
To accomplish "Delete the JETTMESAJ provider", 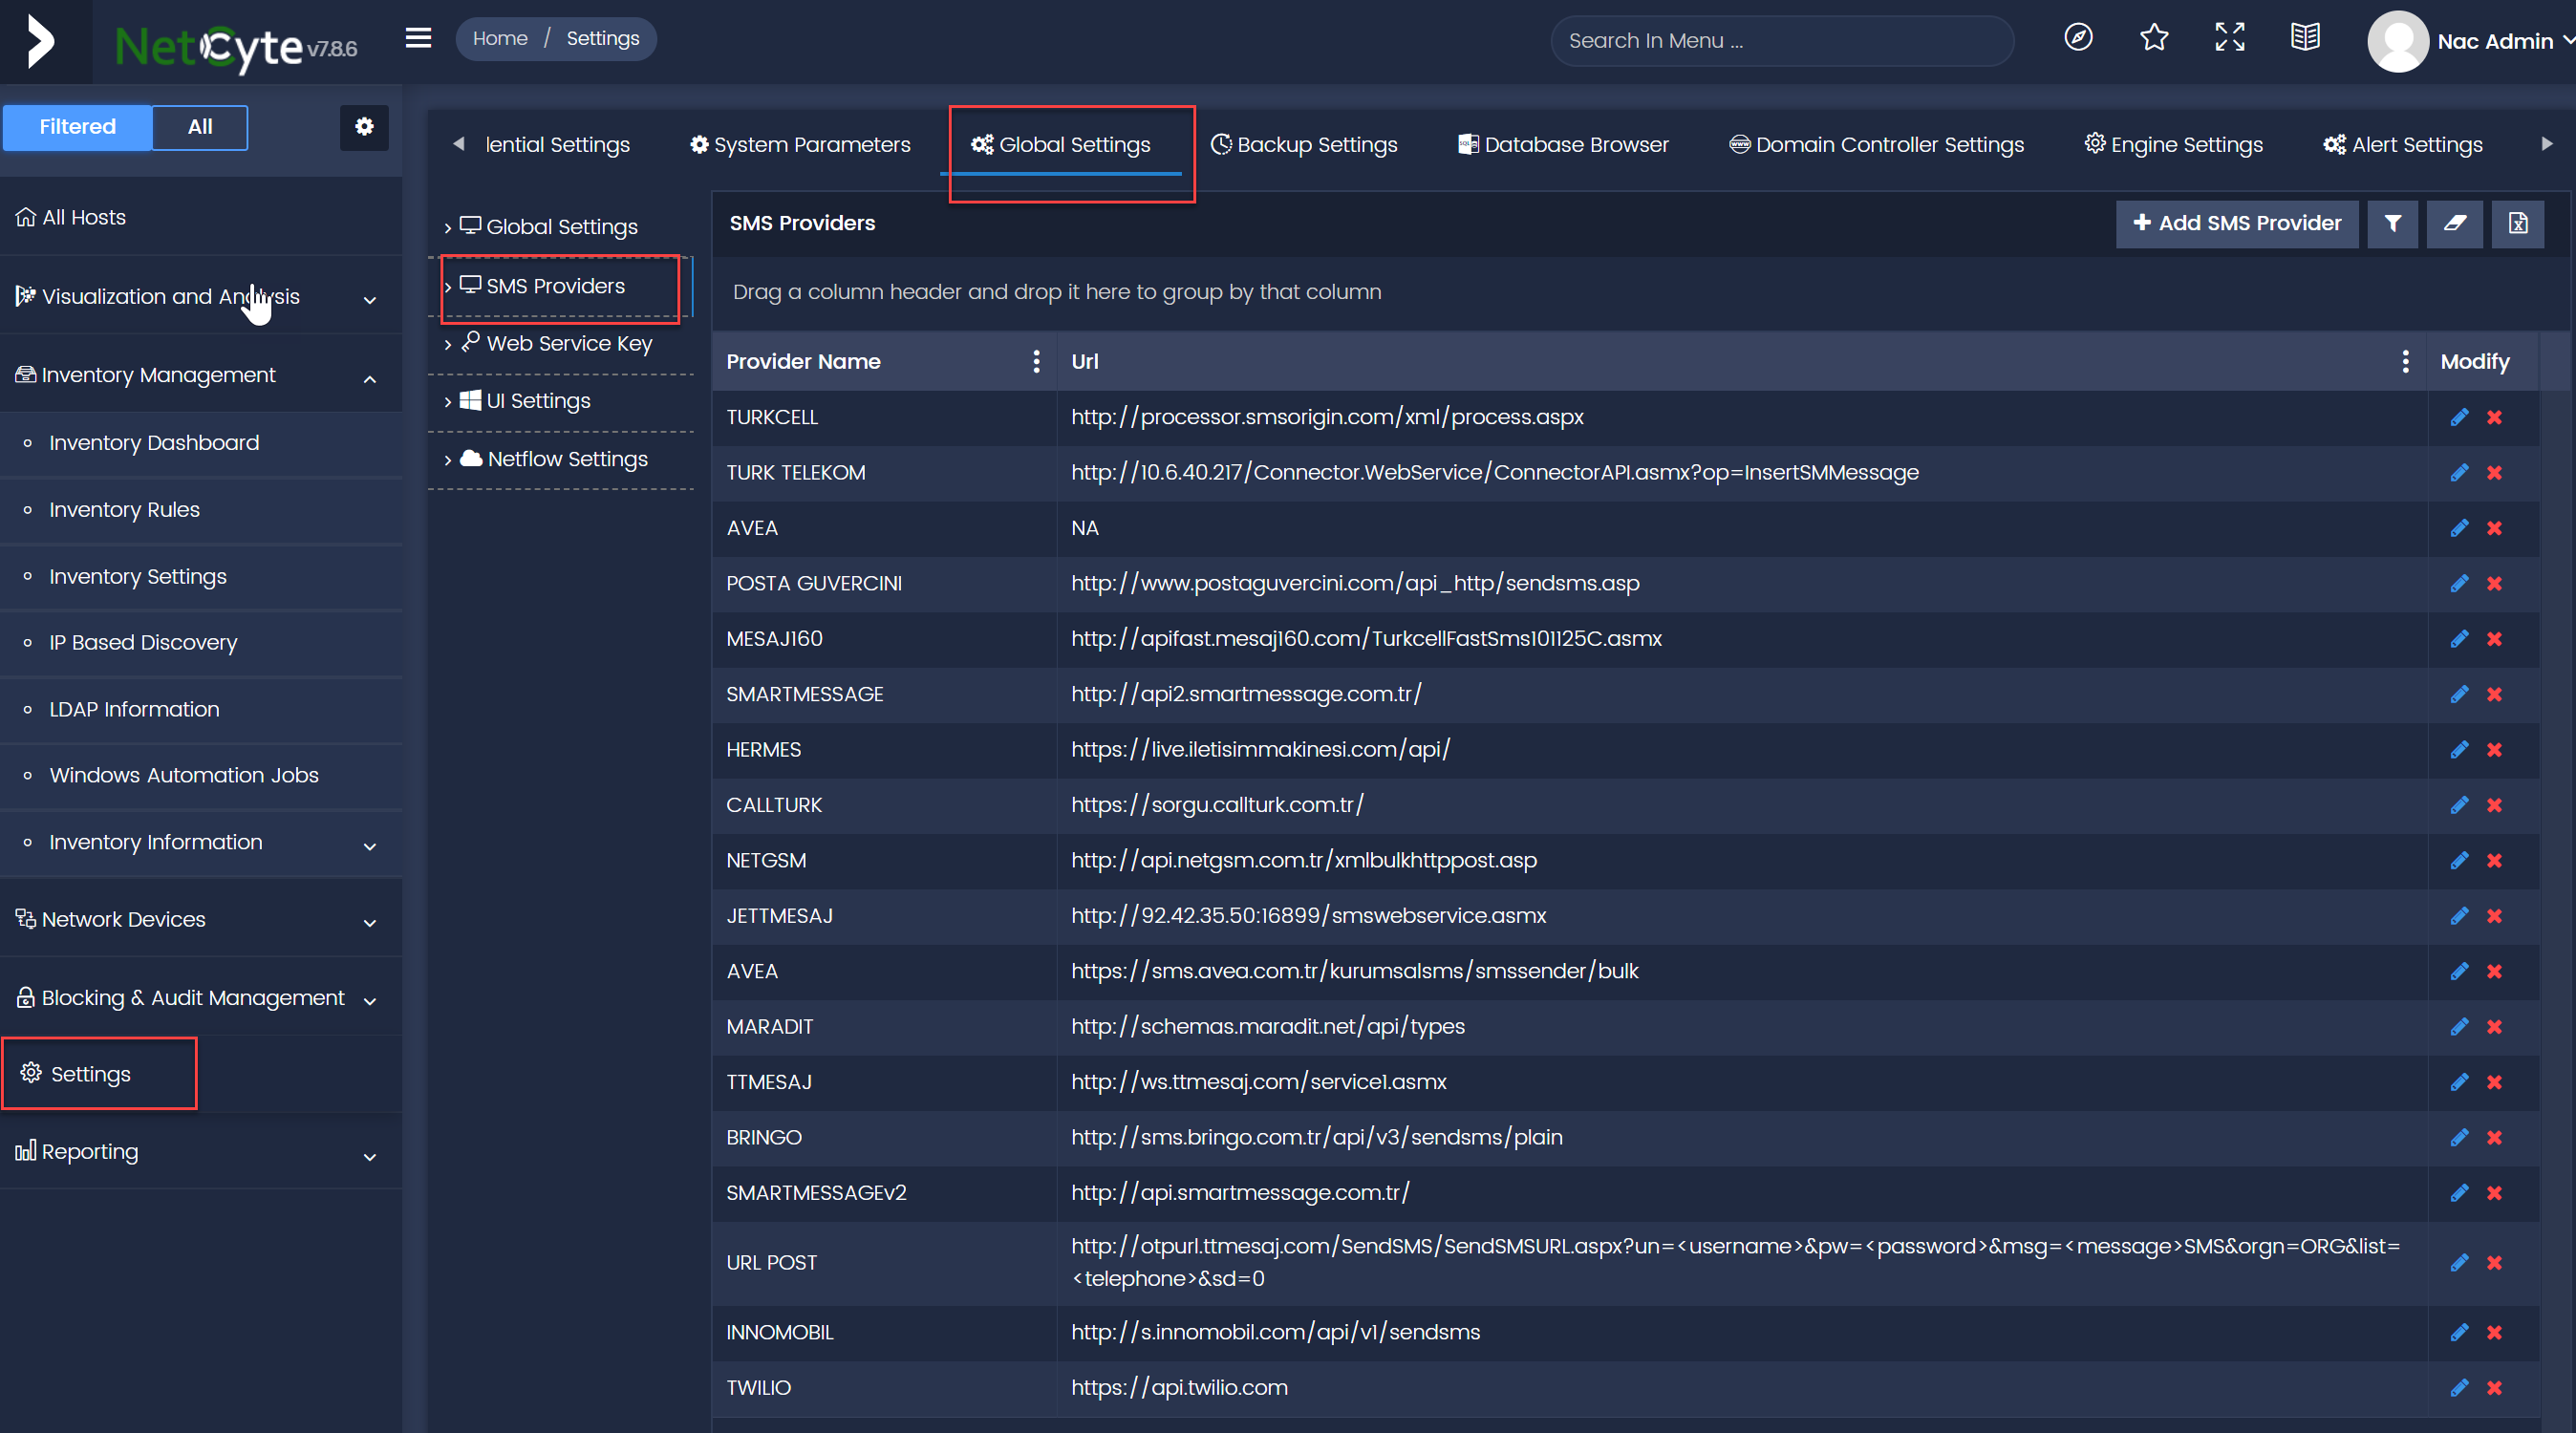I will [x=2494, y=916].
